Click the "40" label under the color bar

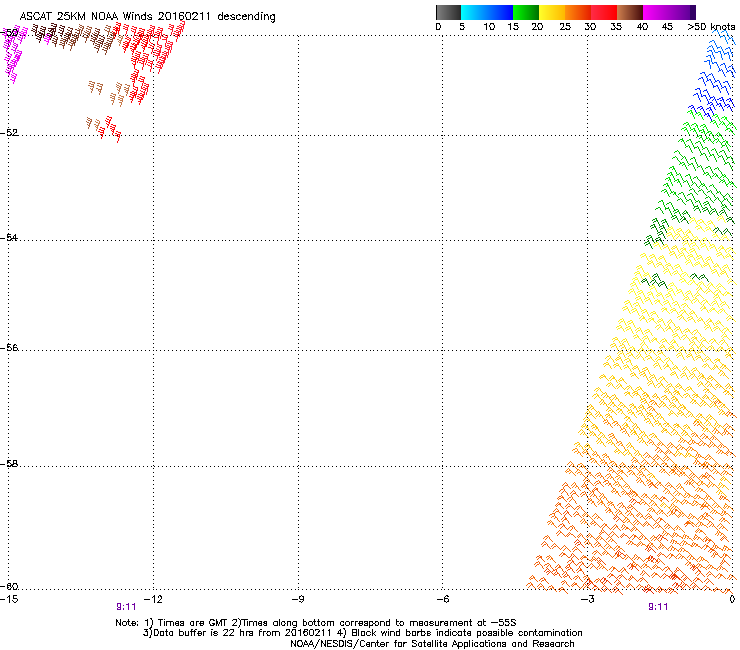tap(642, 27)
